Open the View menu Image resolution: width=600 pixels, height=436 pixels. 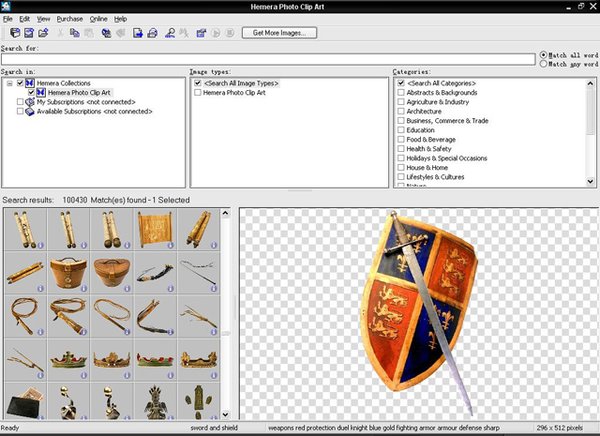[43, 19]
